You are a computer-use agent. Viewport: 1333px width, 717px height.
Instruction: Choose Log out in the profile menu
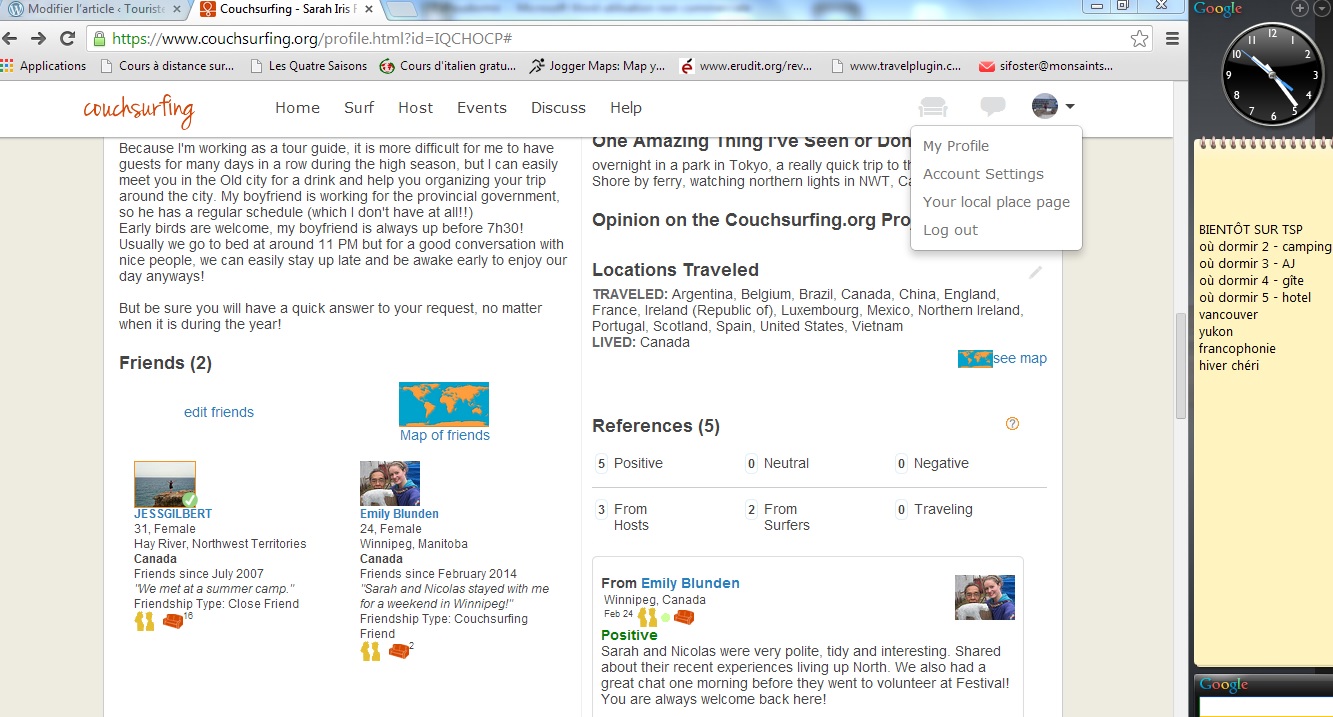tap(950, 230)
